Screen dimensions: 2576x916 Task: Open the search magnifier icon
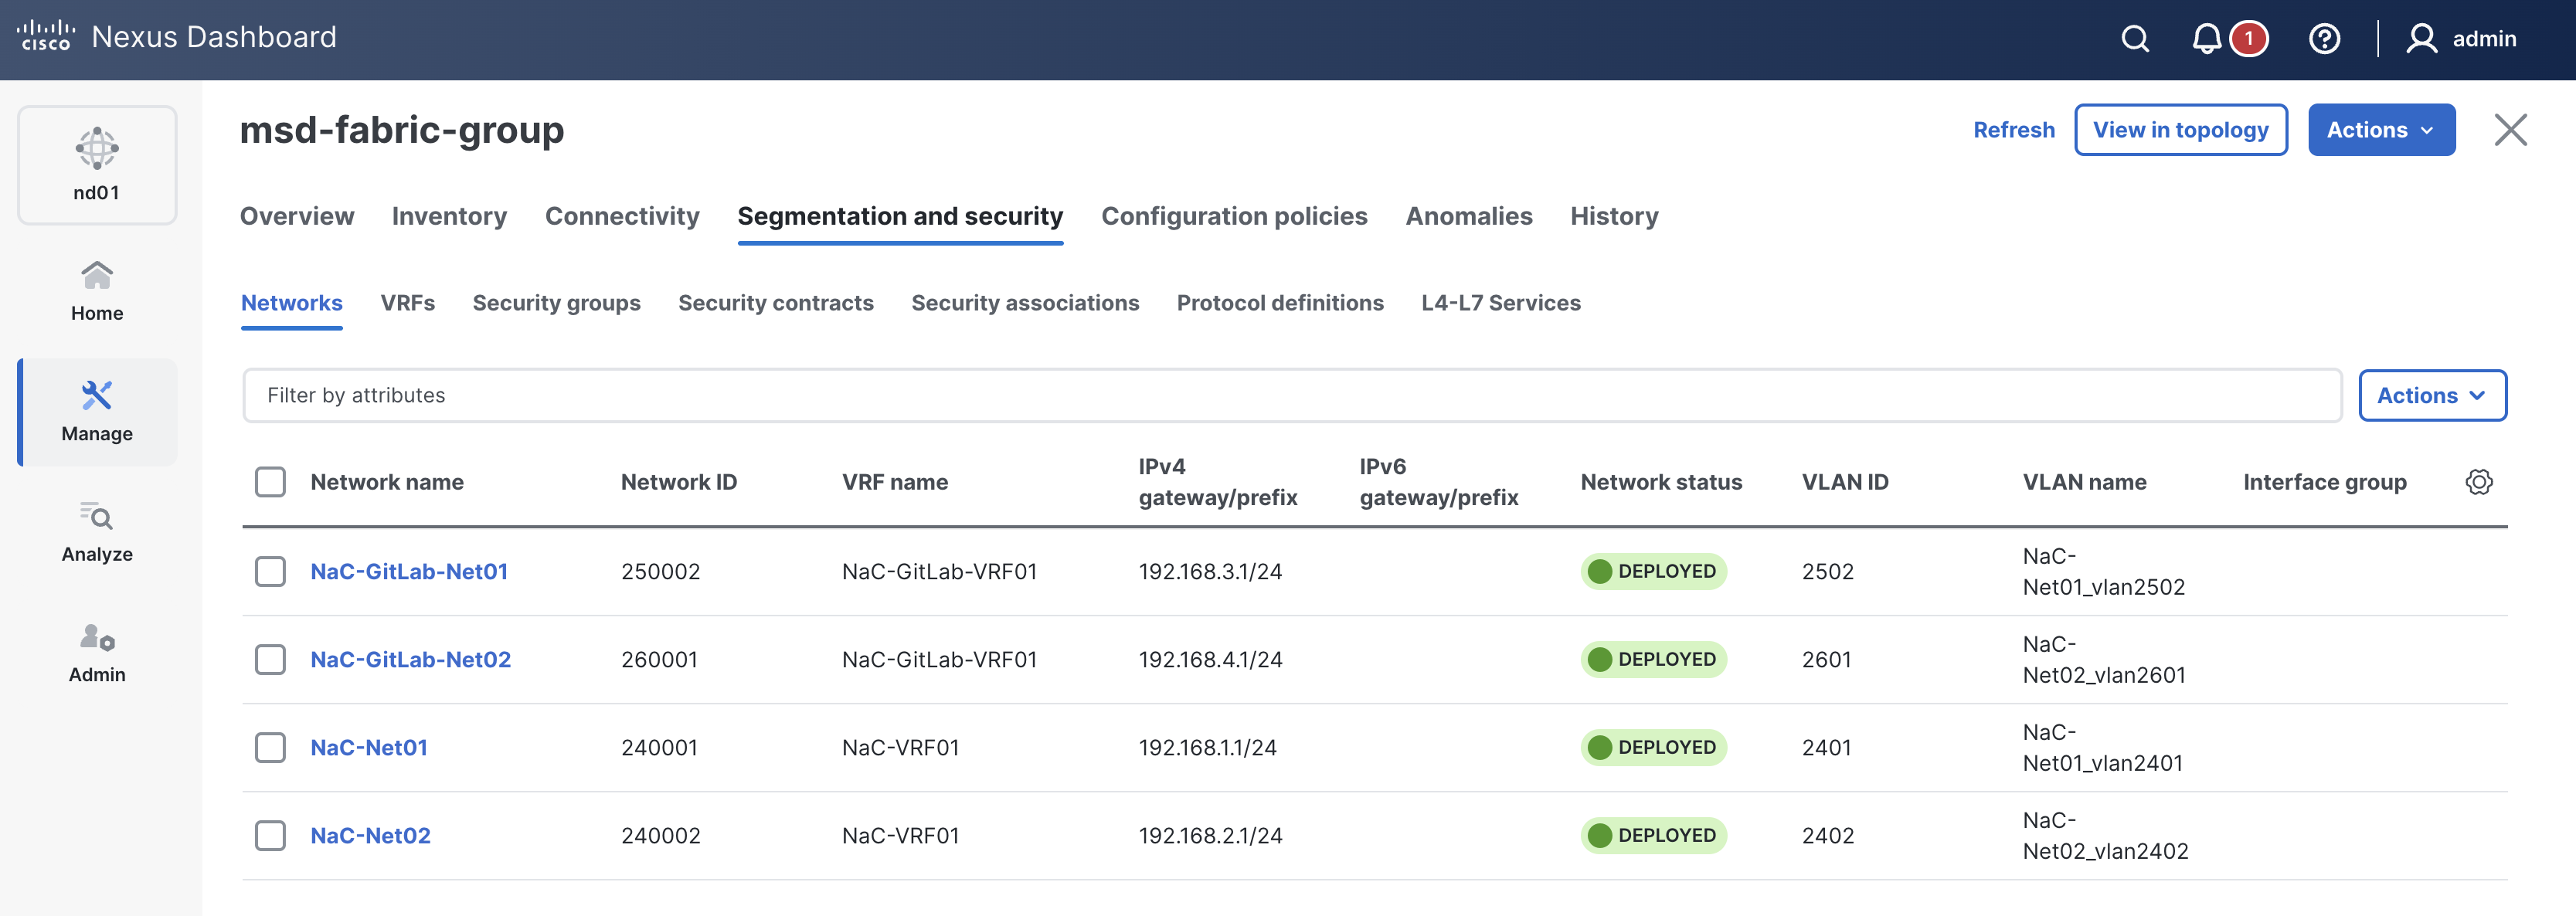(2135, 39)
